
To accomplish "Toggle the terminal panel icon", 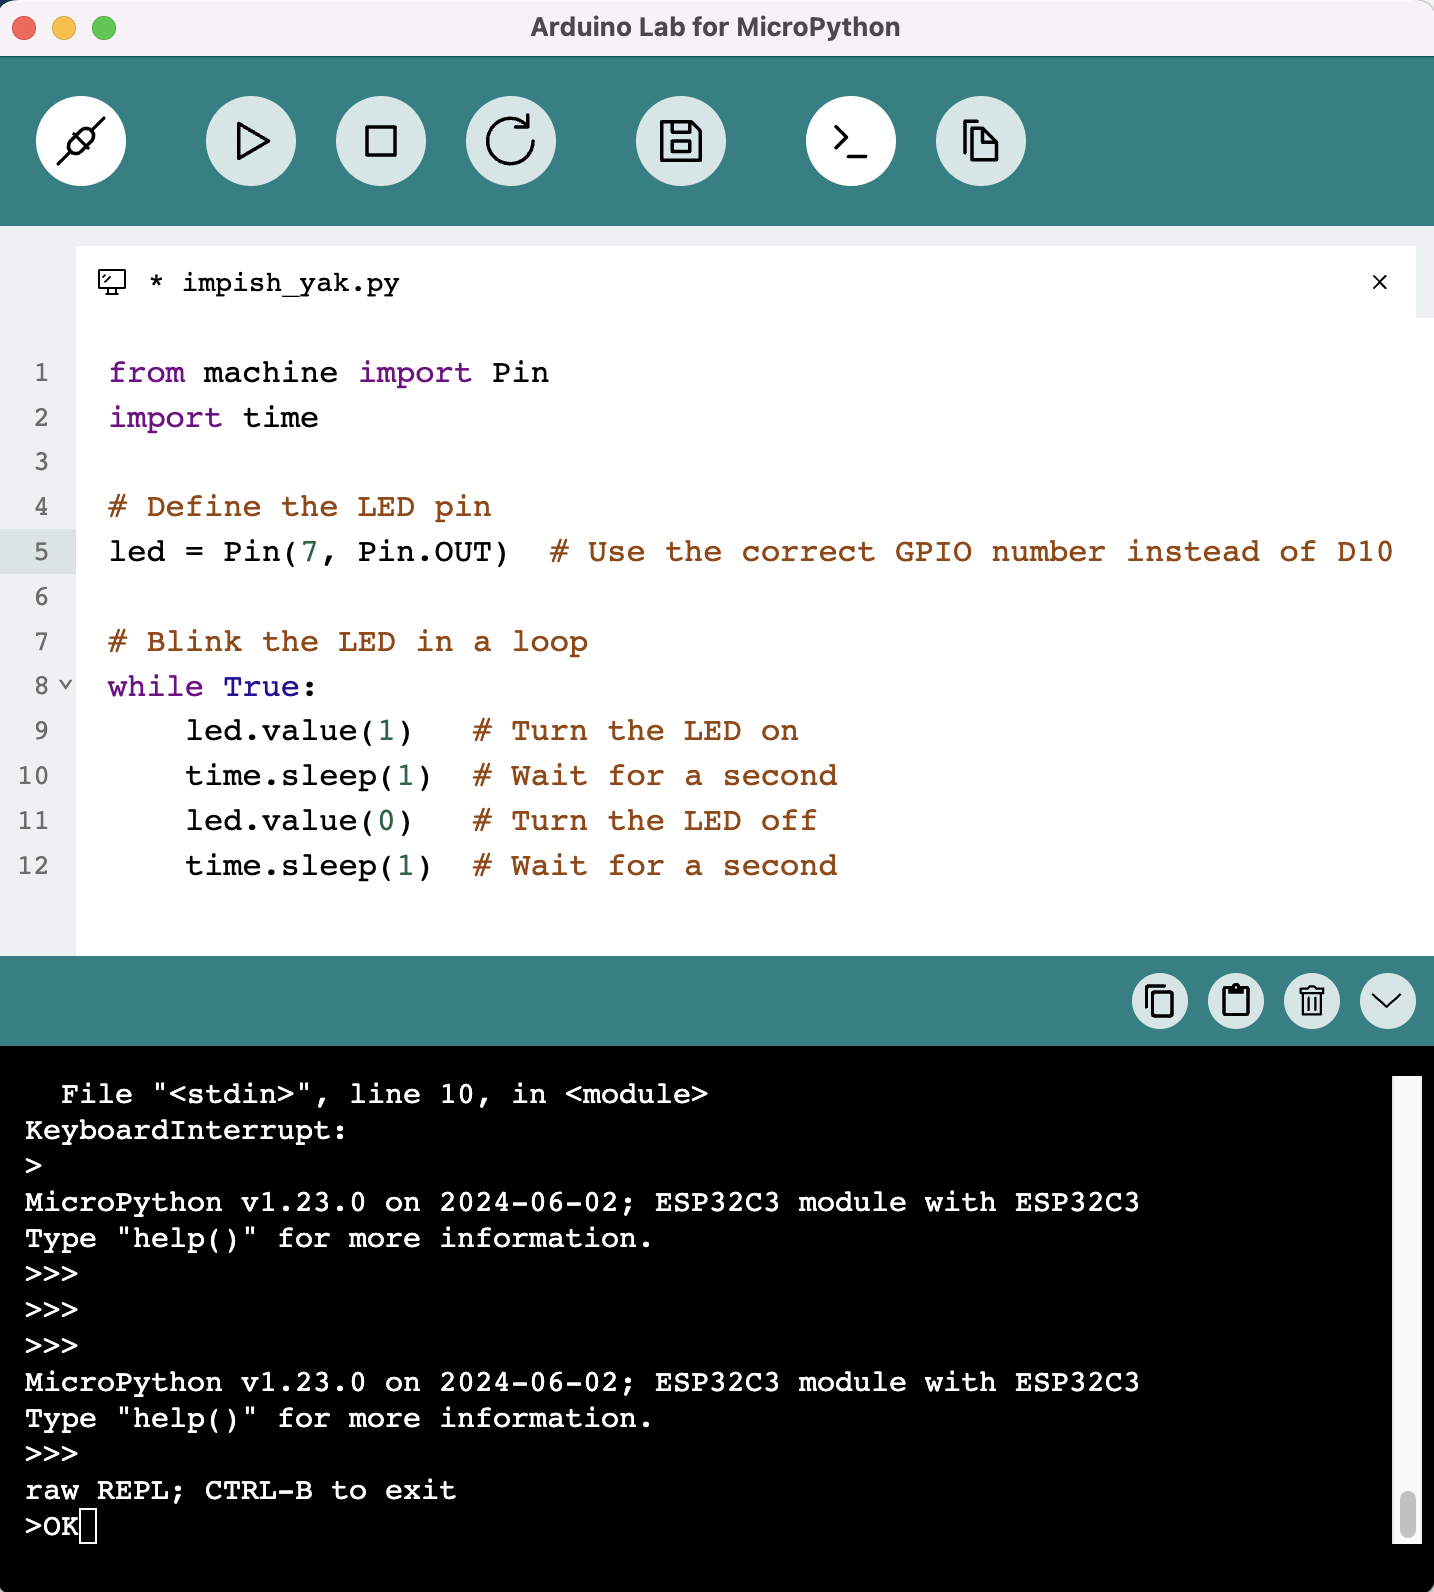I will pos(851,141).
